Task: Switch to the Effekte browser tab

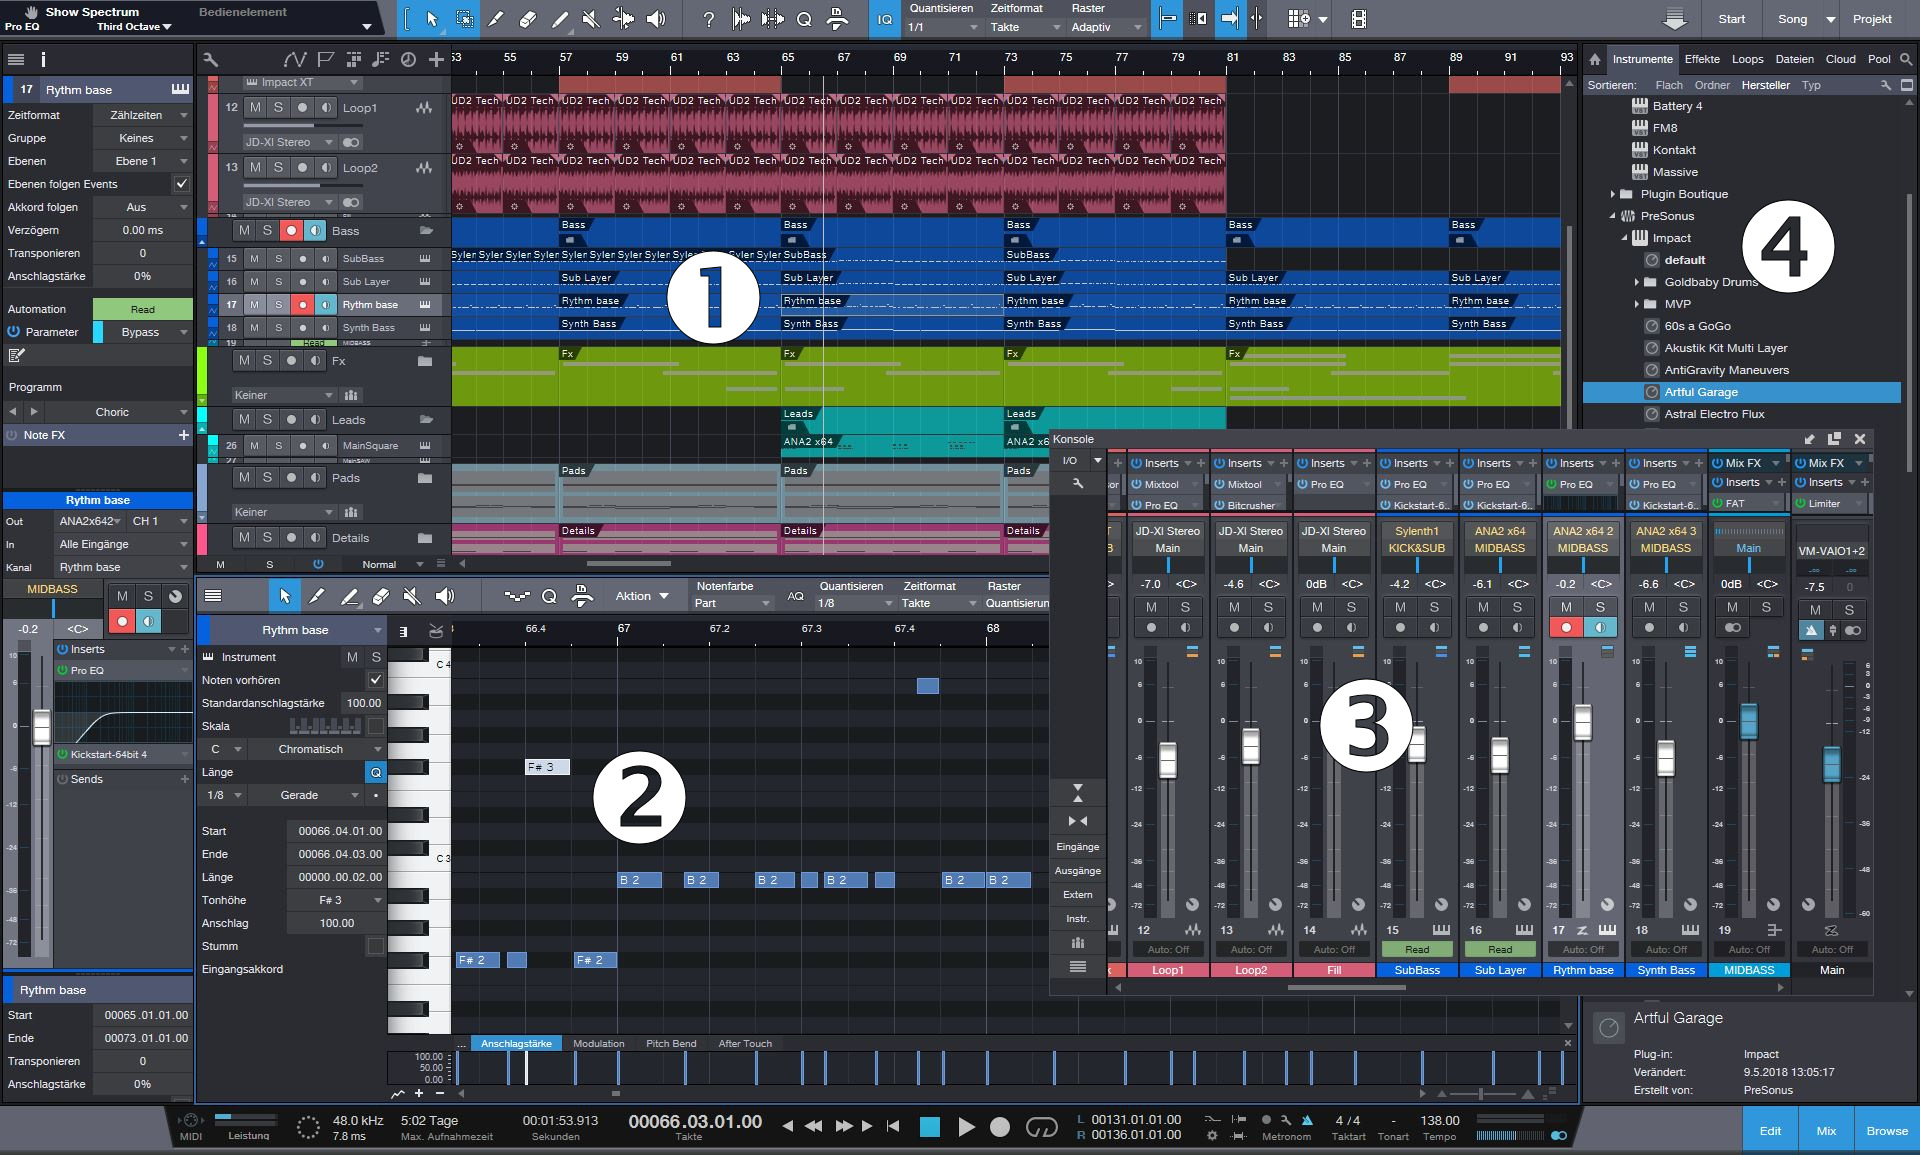Action: [1701, 59]
